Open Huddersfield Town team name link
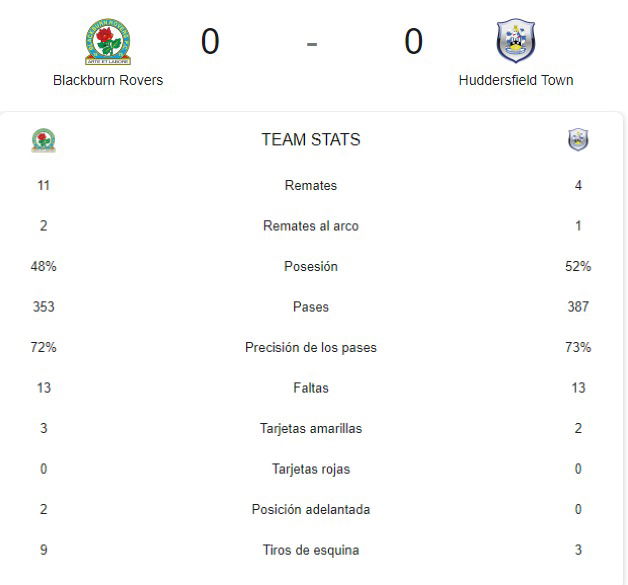 pos(516,80)
